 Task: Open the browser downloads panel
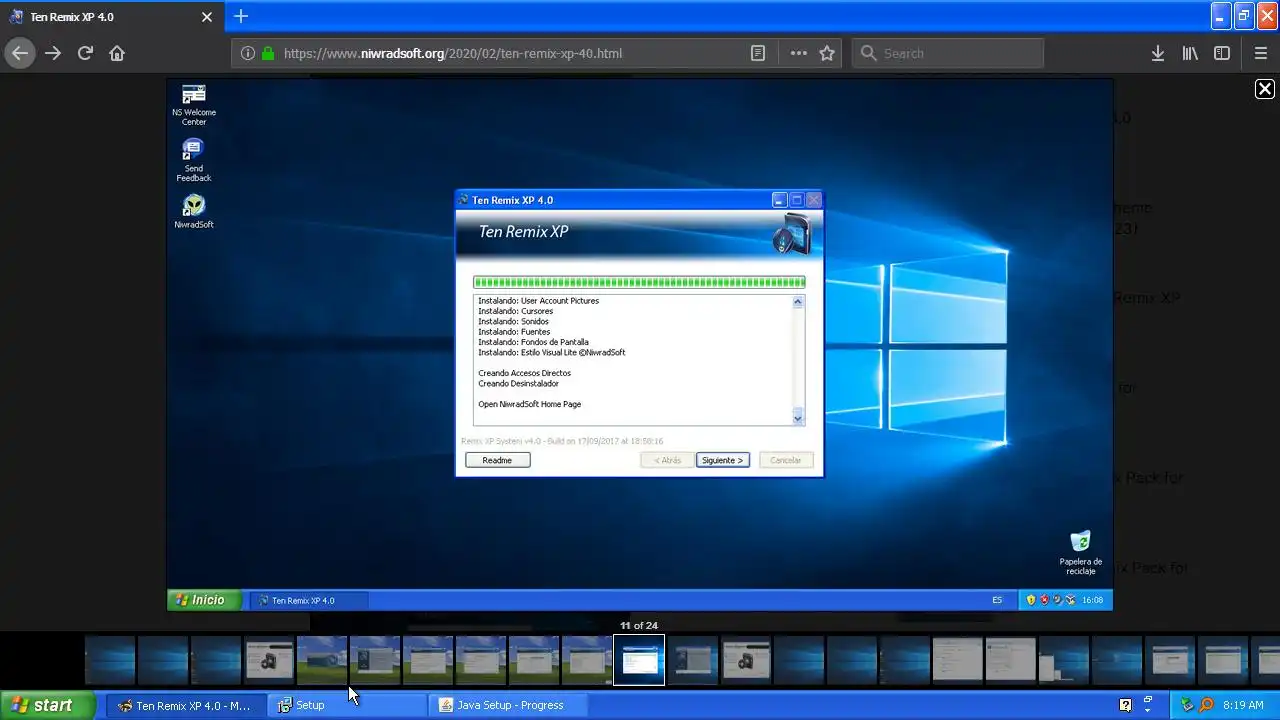pyautogui.click(x=1157, y=53)
